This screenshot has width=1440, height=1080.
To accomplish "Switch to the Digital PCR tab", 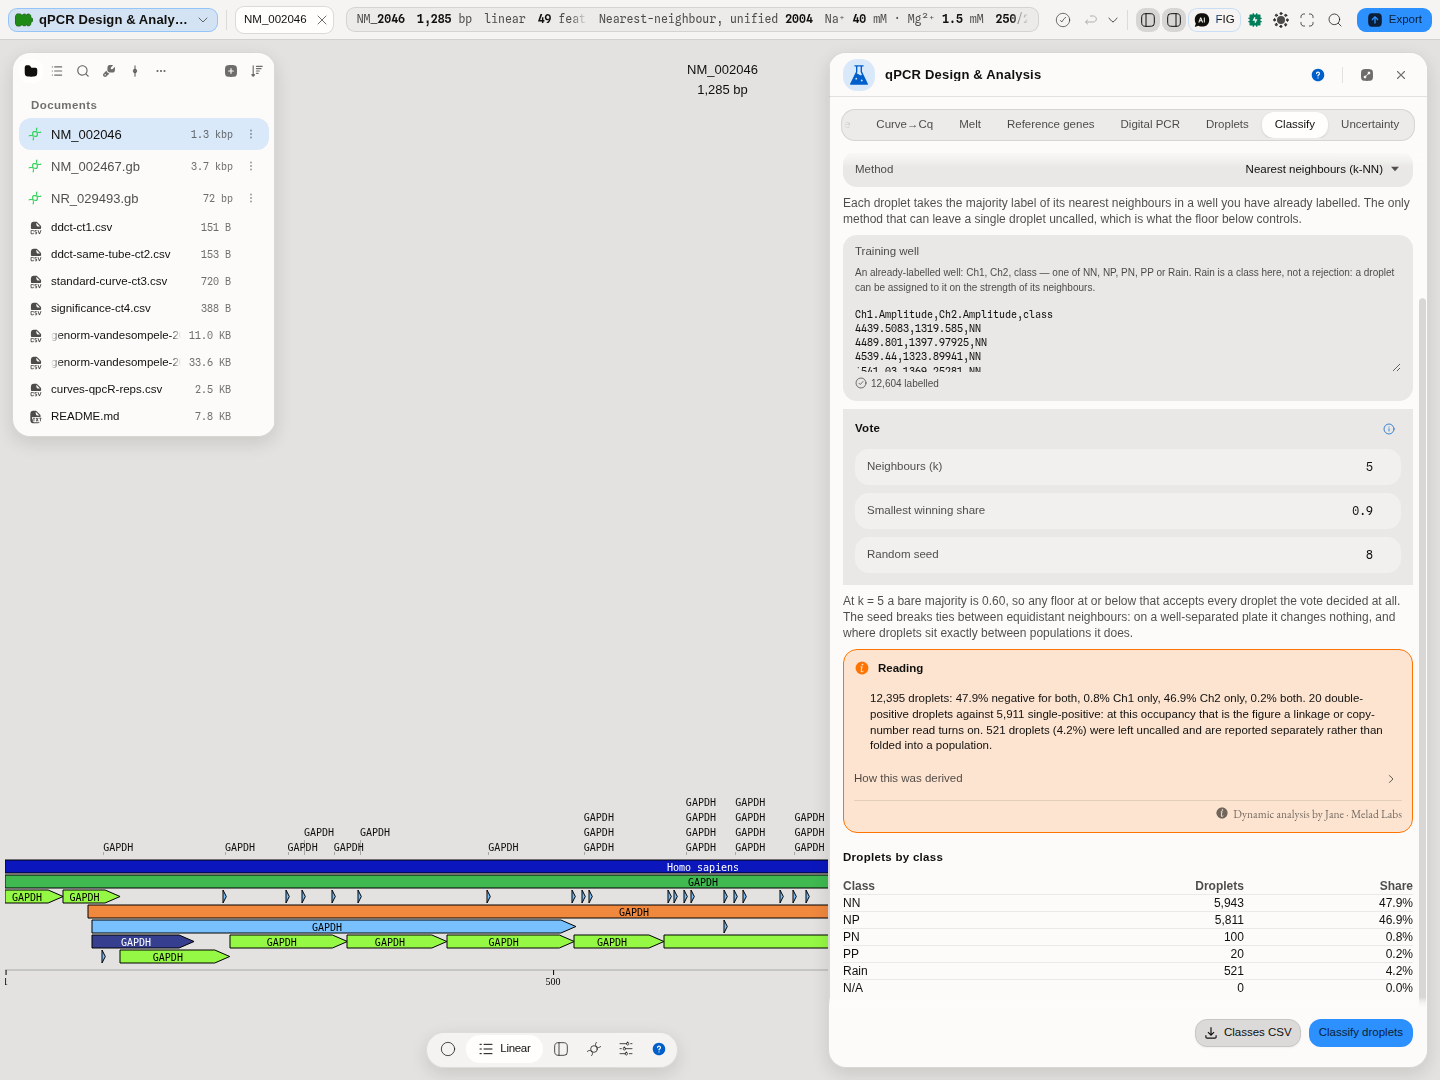I will coord(1150,125).
